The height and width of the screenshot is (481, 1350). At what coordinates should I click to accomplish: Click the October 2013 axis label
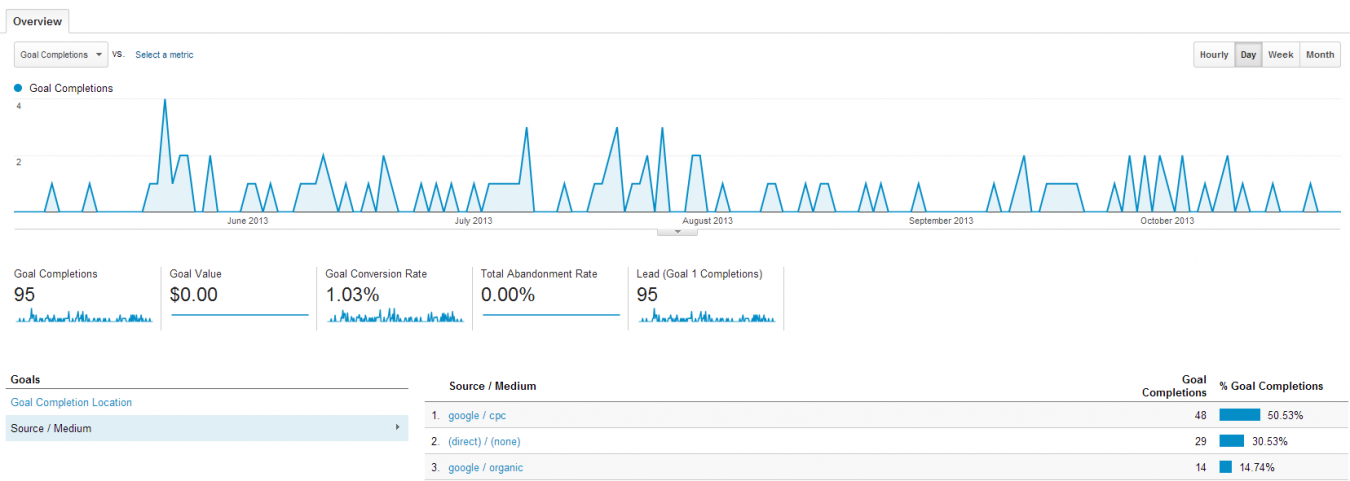point(1168,221)
